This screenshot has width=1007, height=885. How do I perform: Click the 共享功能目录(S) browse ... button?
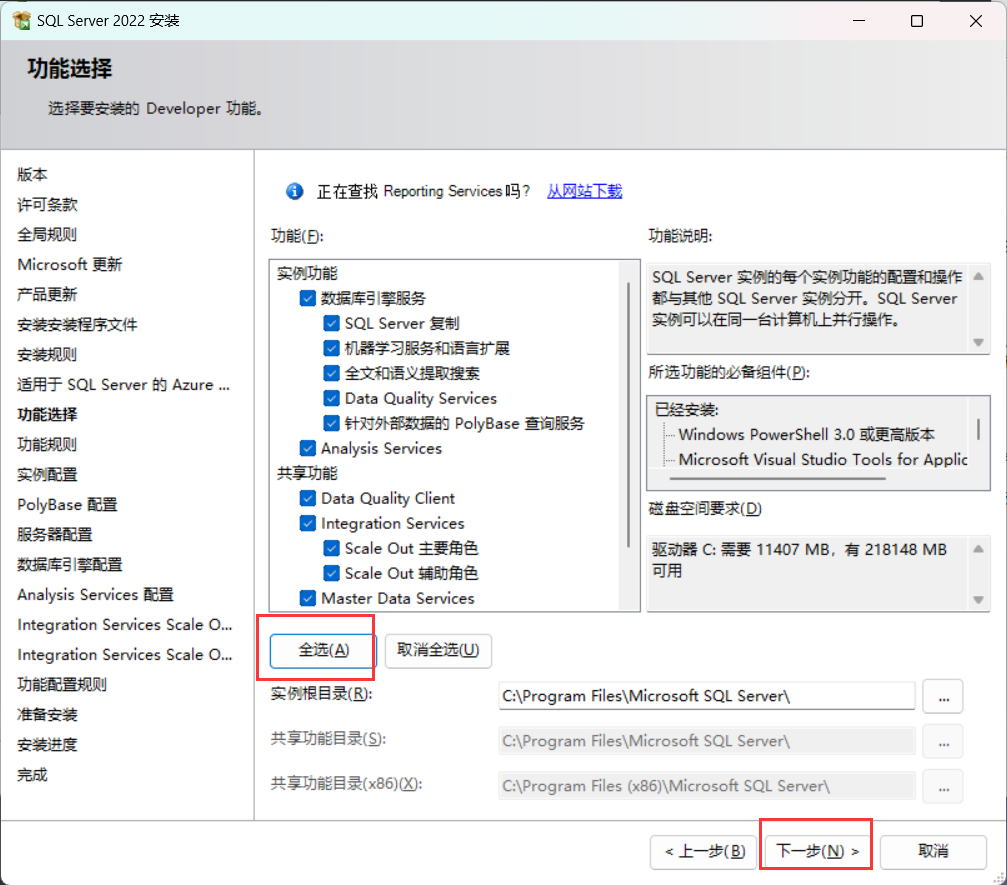[x=943, y=741]
